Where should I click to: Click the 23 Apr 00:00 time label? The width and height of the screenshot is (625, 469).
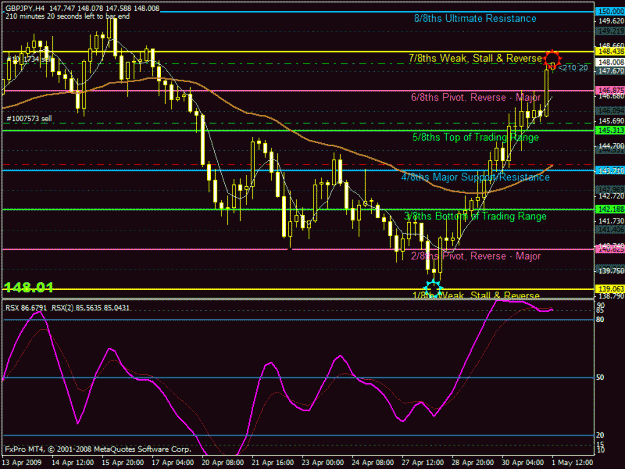[322, 463]
